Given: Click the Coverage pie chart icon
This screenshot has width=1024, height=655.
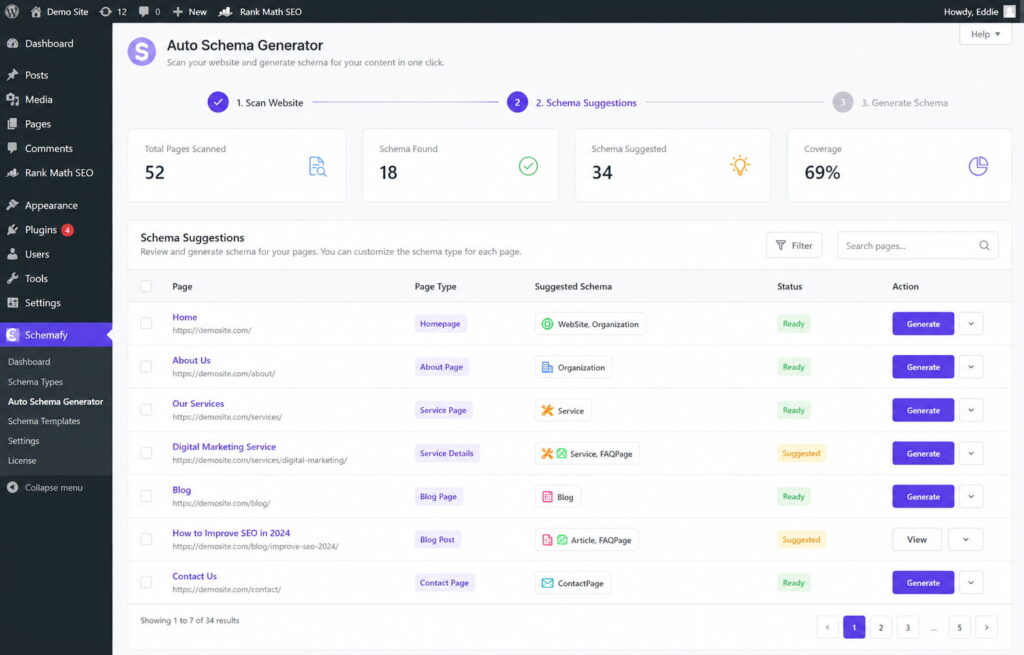Looking at the screenshot, I should point(978,166).
